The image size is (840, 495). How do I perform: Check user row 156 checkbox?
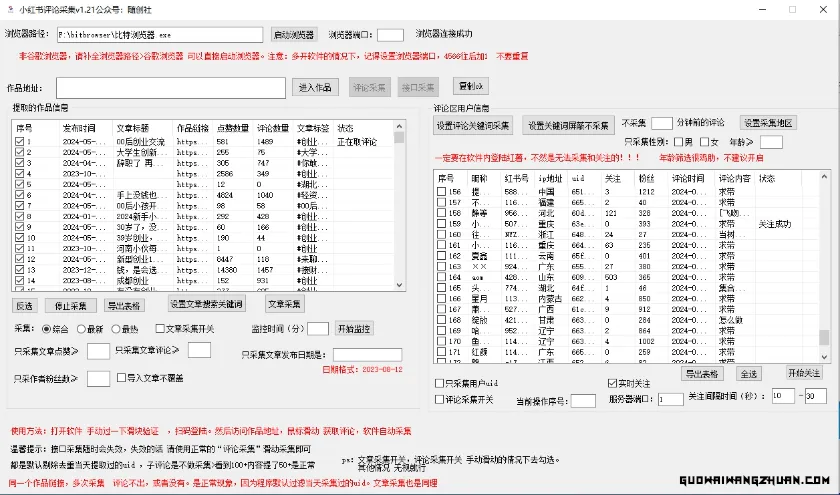click(x=441, y=192)
